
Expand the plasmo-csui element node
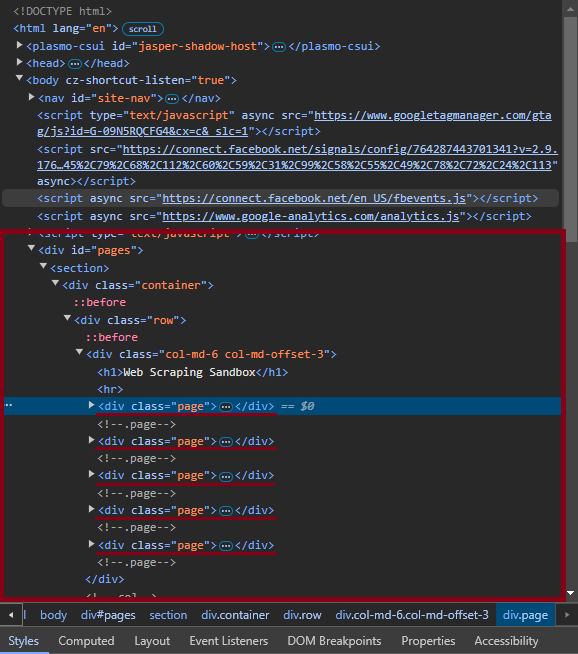[19, 45]
